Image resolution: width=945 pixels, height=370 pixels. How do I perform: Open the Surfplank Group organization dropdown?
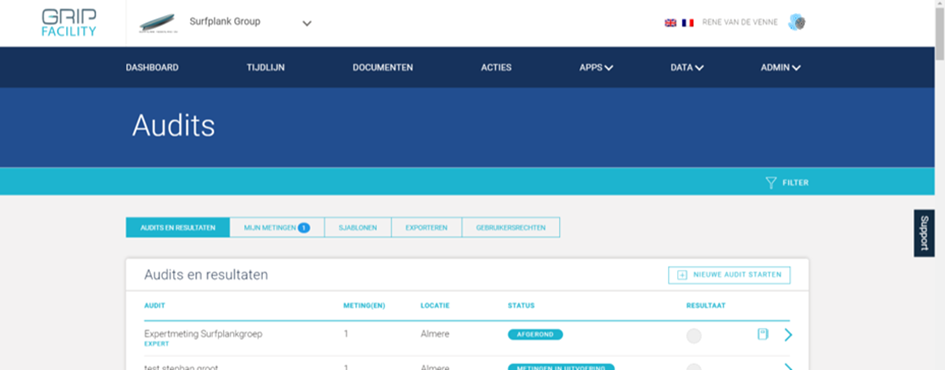(307, 24)
